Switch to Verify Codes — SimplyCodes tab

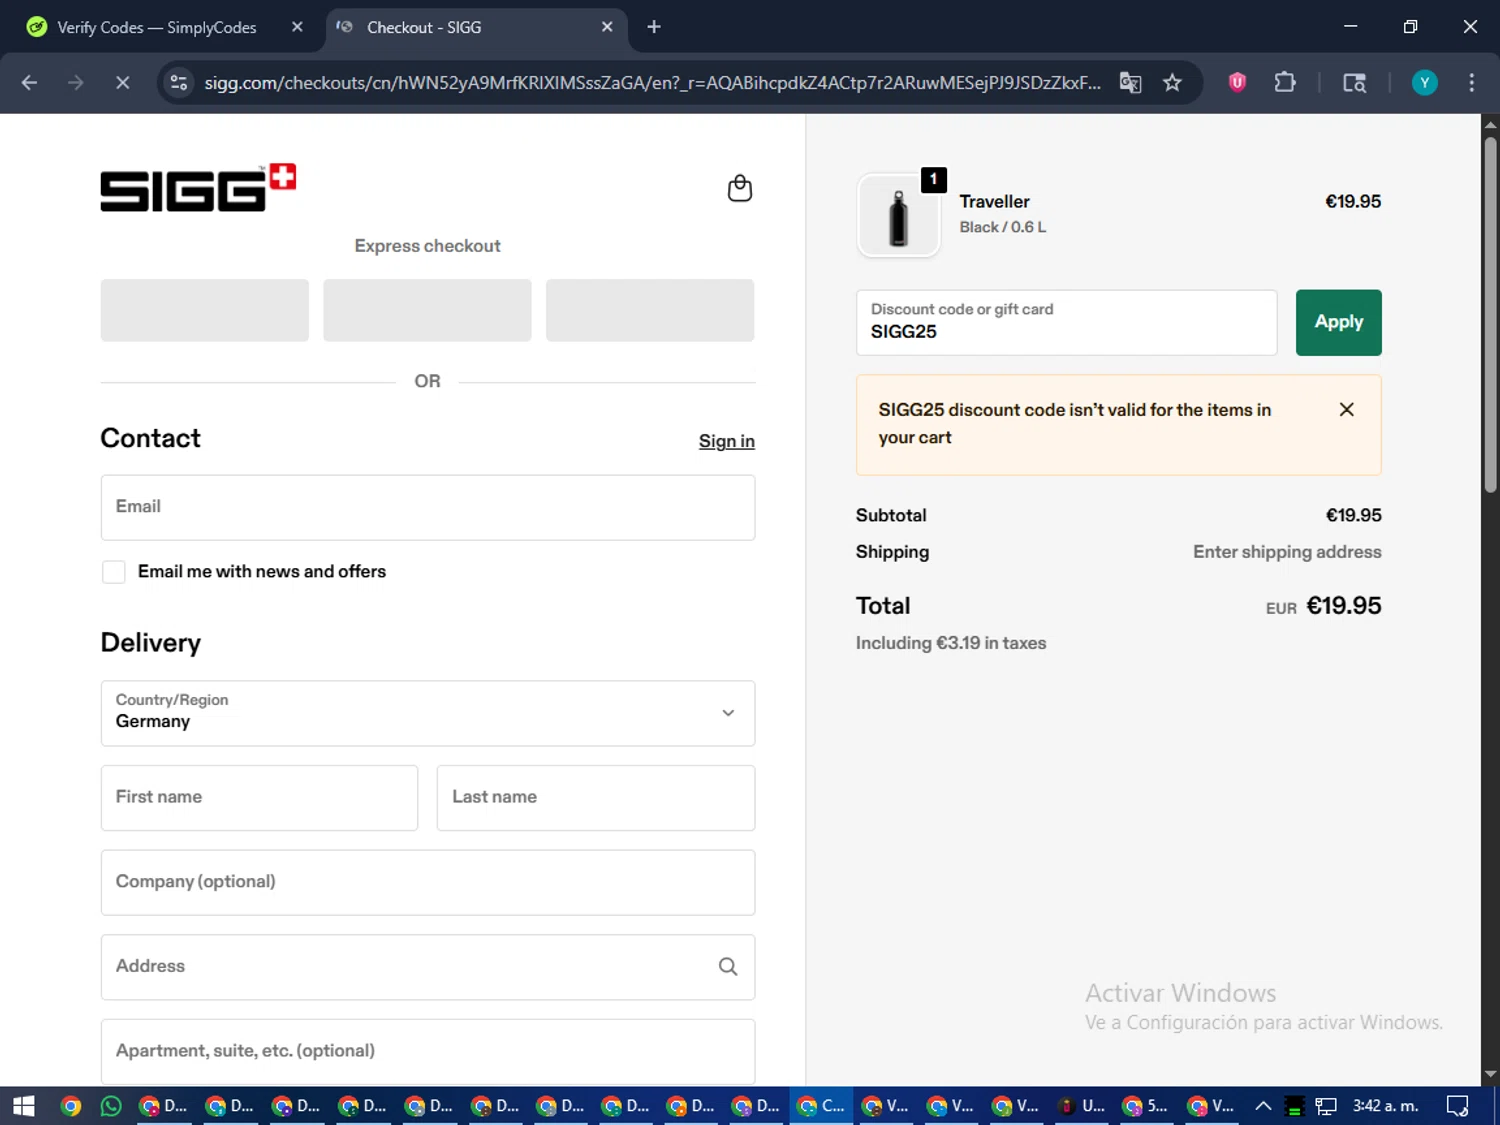click(165, 27)
